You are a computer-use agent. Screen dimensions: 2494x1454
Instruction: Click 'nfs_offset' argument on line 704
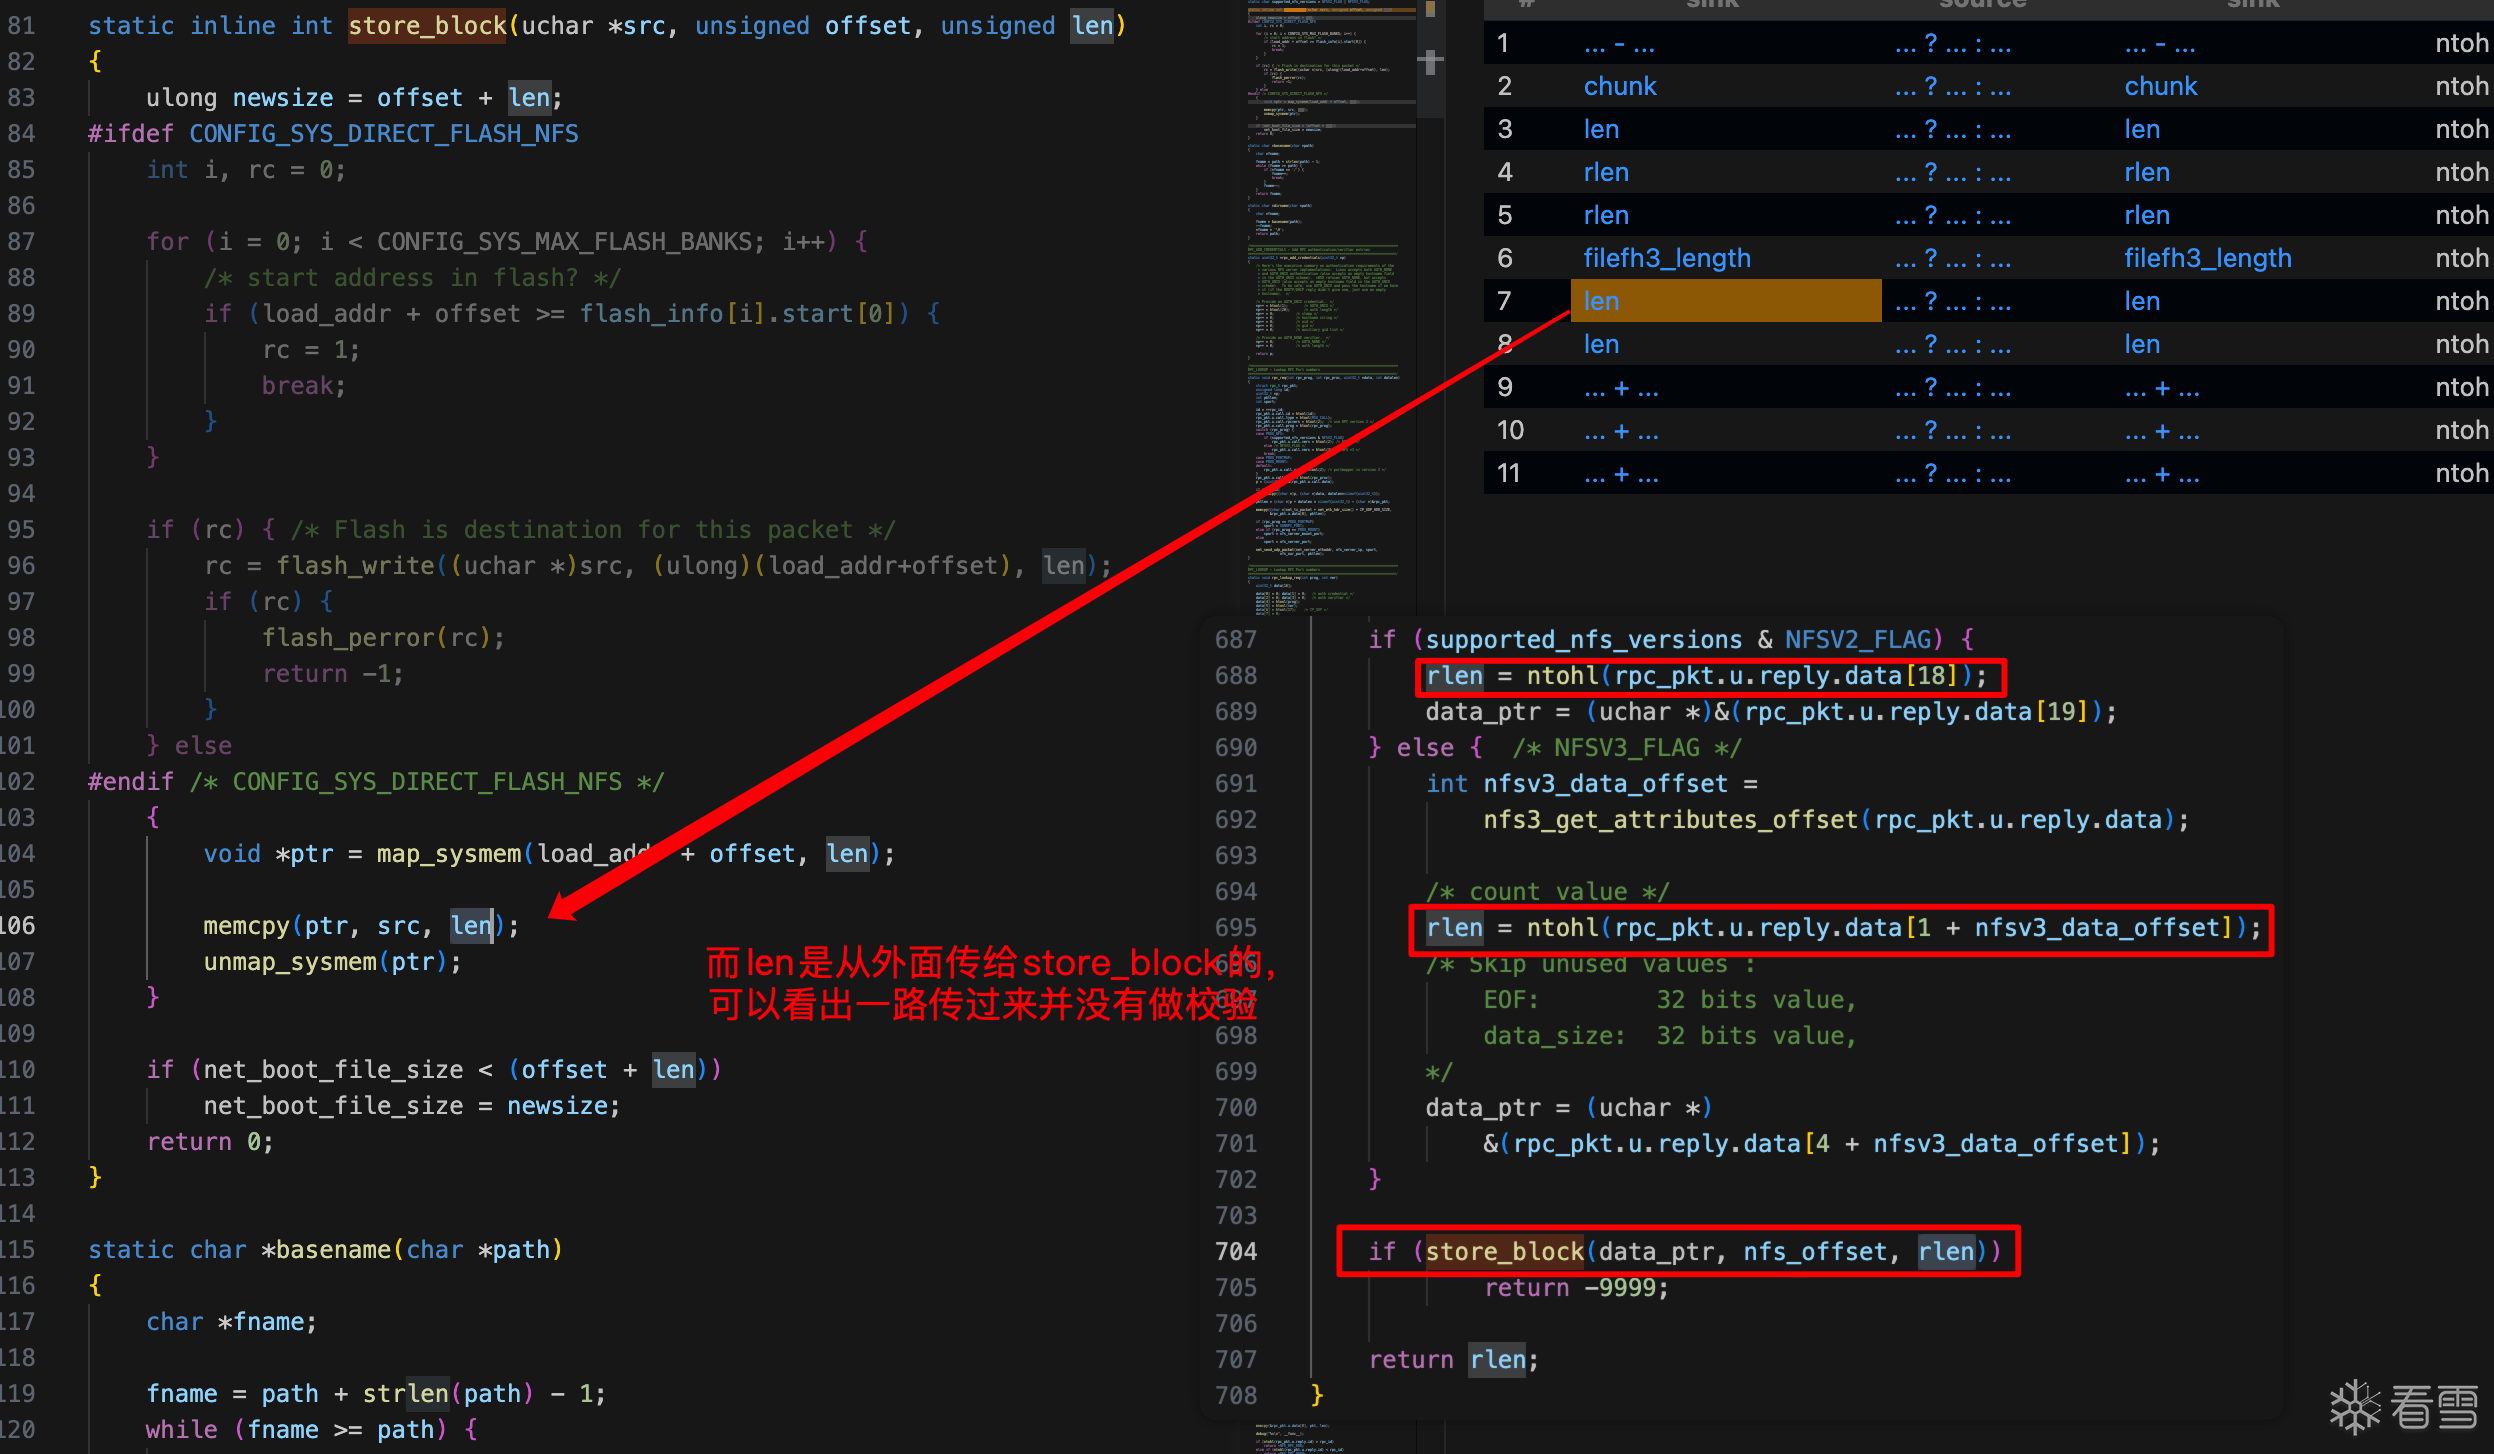(x=1815, y=1252)
